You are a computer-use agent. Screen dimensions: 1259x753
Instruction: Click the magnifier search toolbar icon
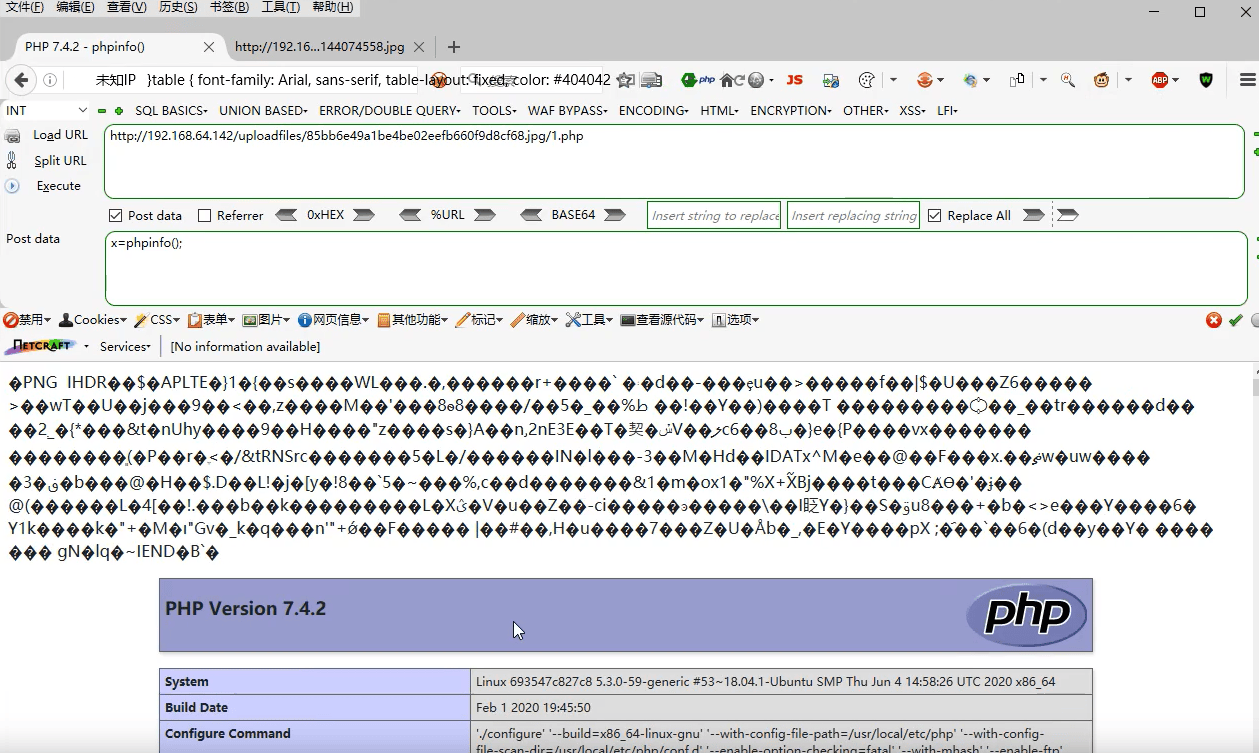click(x=1068, y=80)
